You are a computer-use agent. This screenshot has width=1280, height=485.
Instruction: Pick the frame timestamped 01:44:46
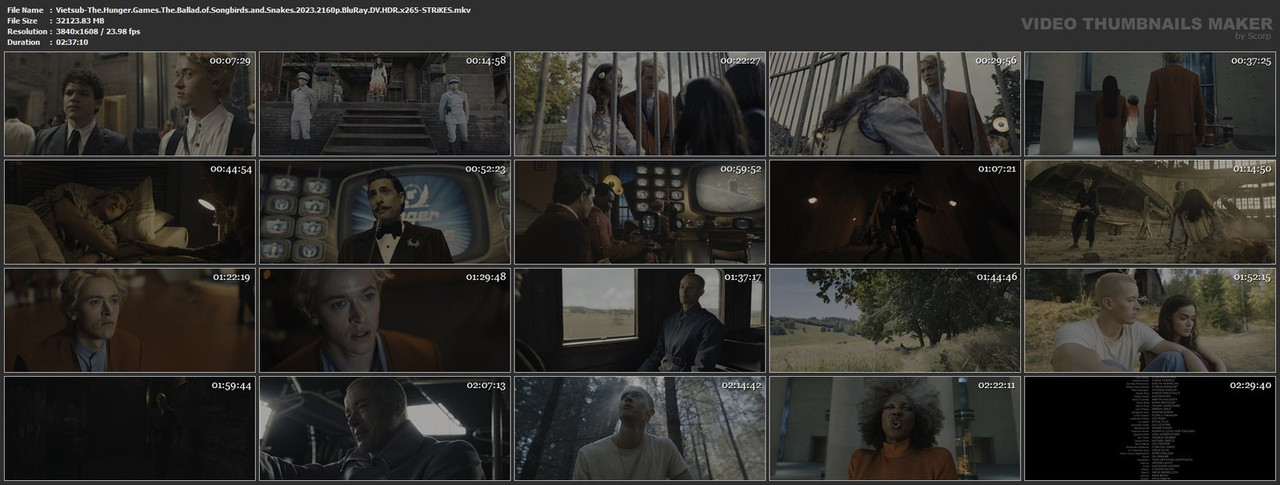coord(895,320)
